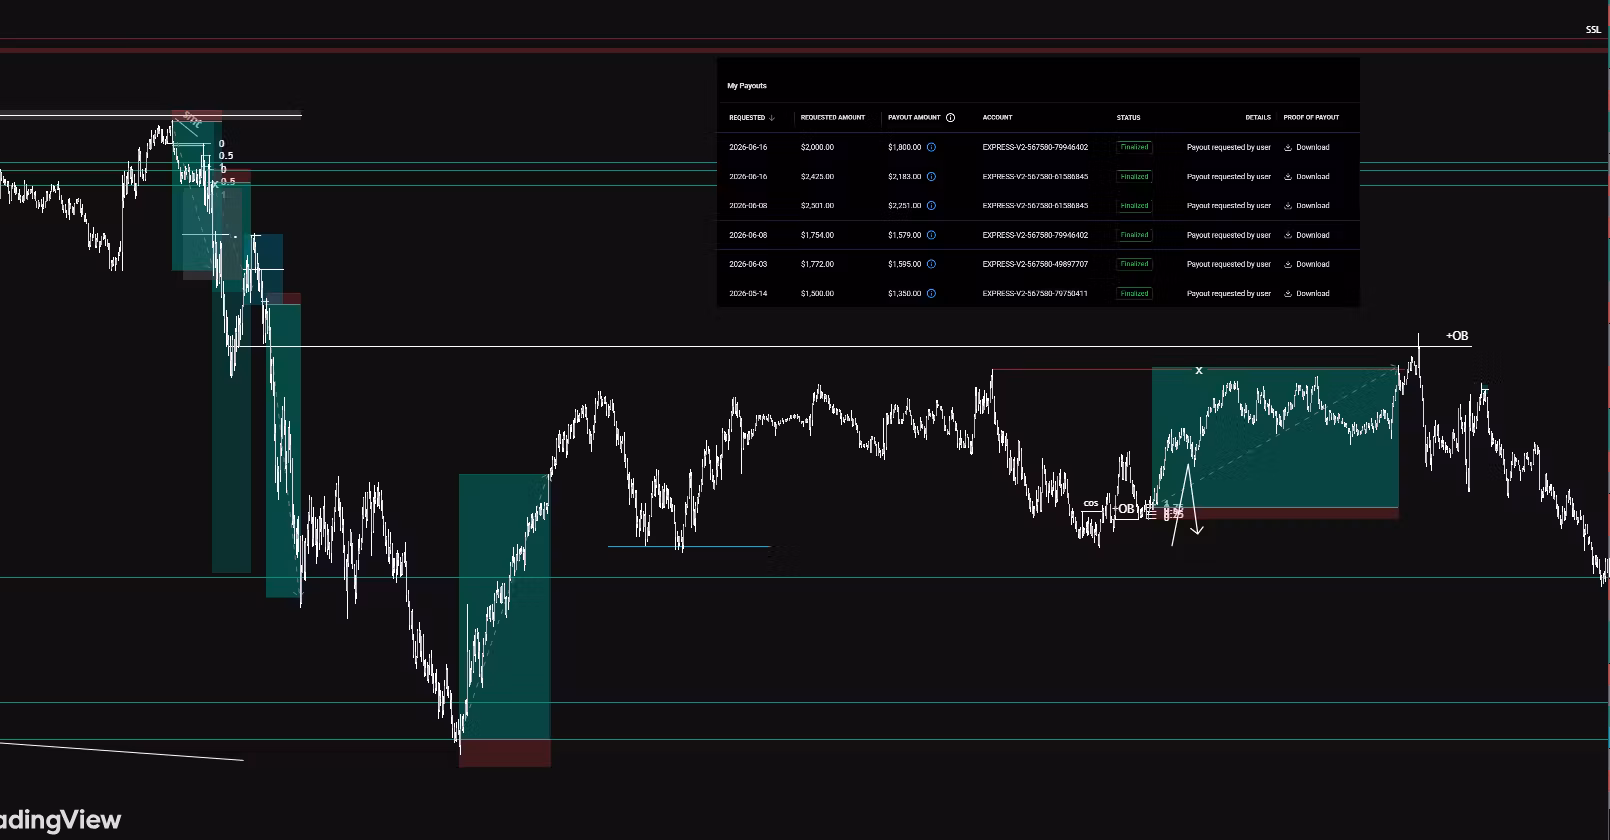Select the +OB label on the white line
The width and height of the screenshot is (1610, 840).
pyautogui.click(x=1457, y=336)
